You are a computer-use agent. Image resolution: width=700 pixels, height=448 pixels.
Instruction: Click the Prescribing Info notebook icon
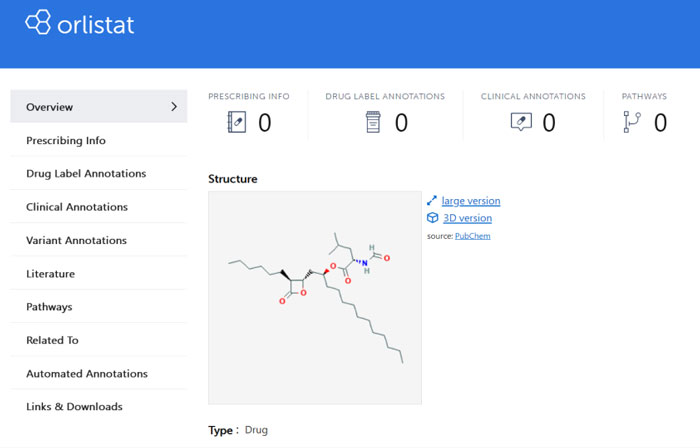237,122
